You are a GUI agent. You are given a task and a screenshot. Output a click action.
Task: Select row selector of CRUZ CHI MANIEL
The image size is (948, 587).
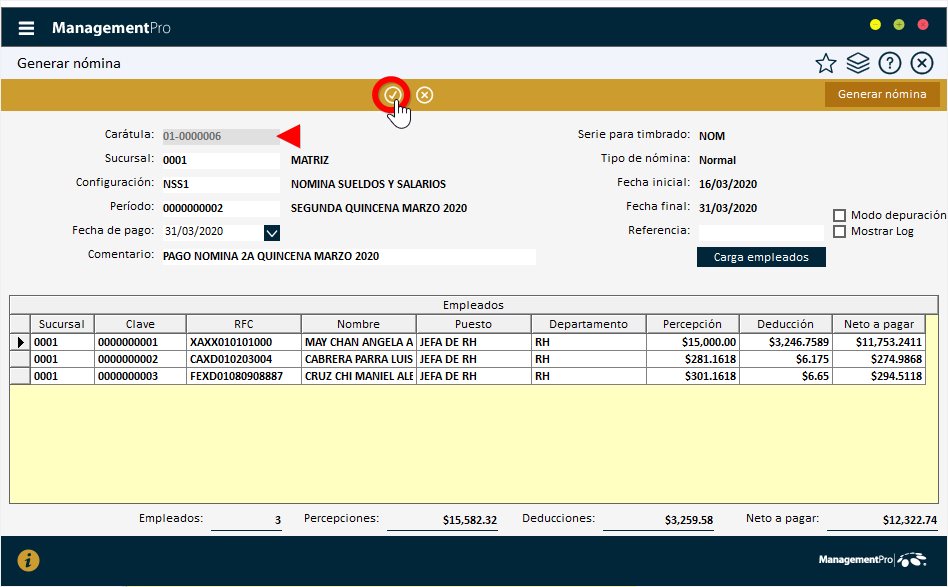click(x=20, y=376)
